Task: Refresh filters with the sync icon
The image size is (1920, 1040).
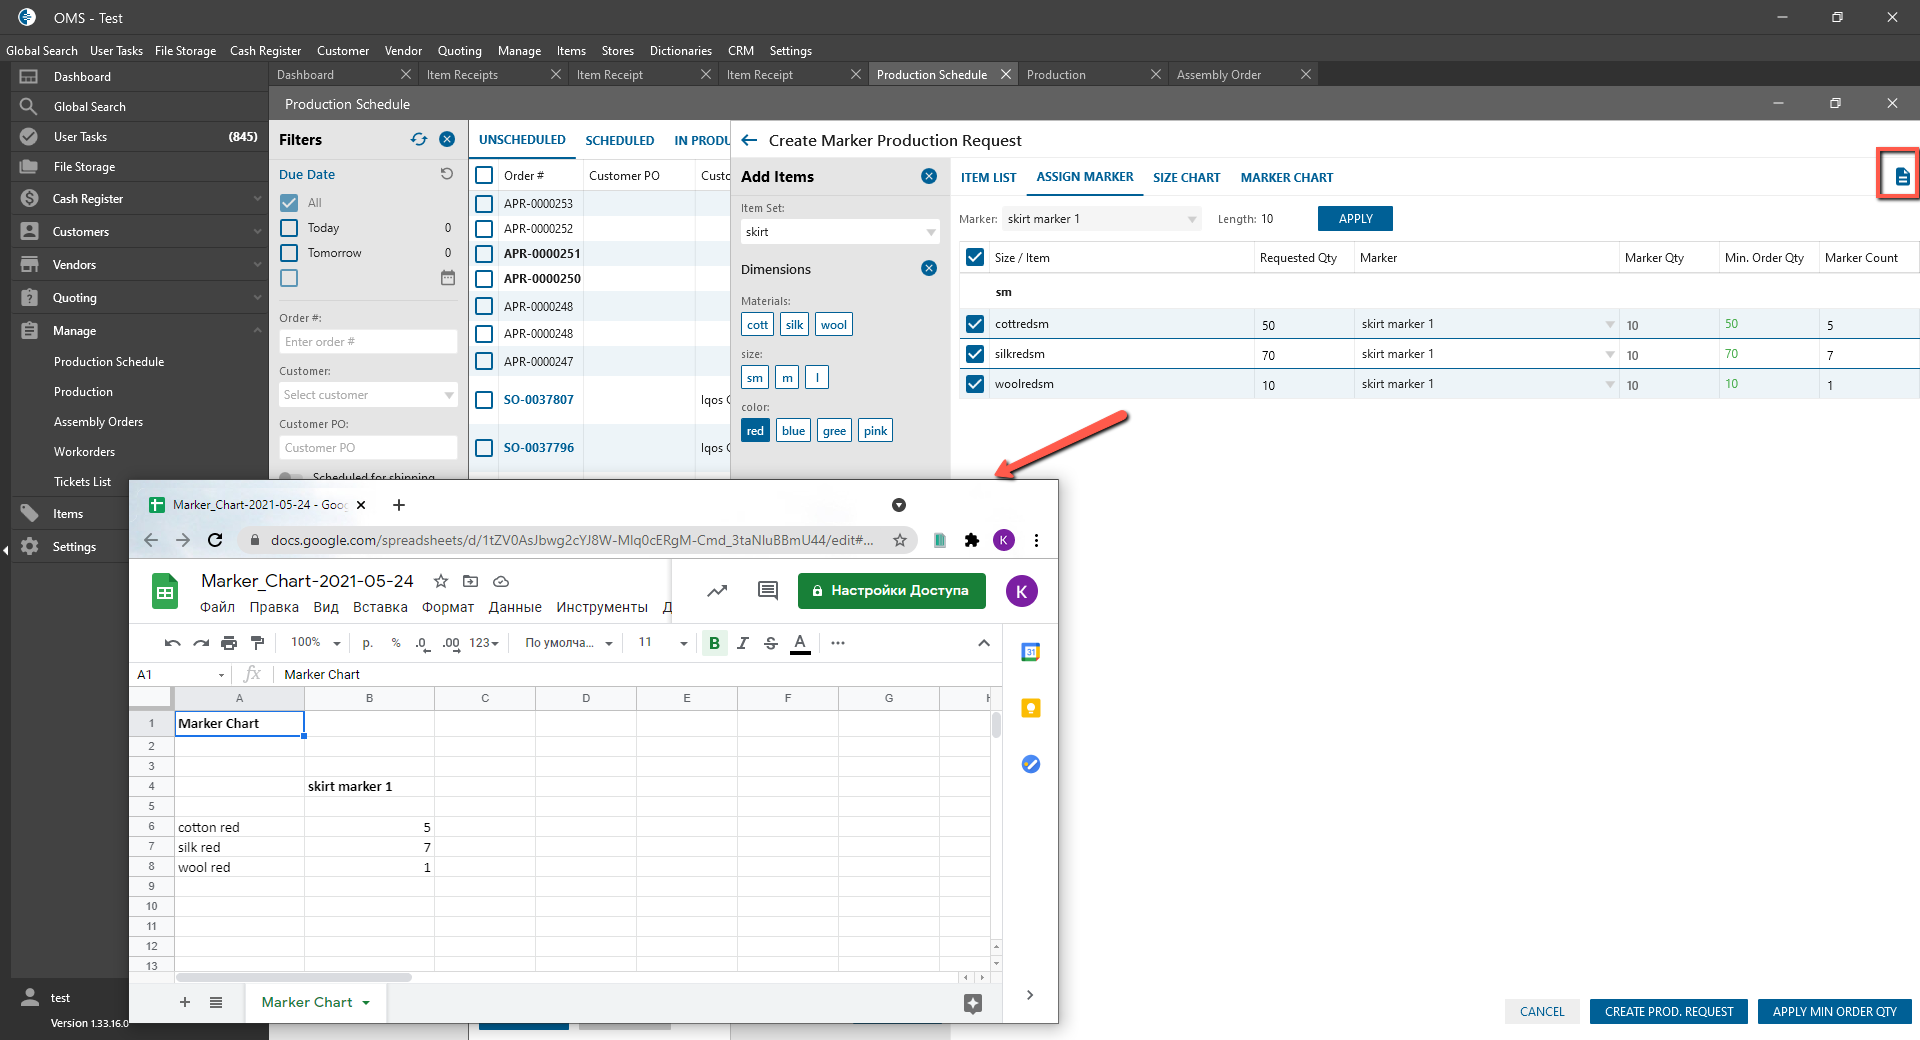Action: point(419,140)
